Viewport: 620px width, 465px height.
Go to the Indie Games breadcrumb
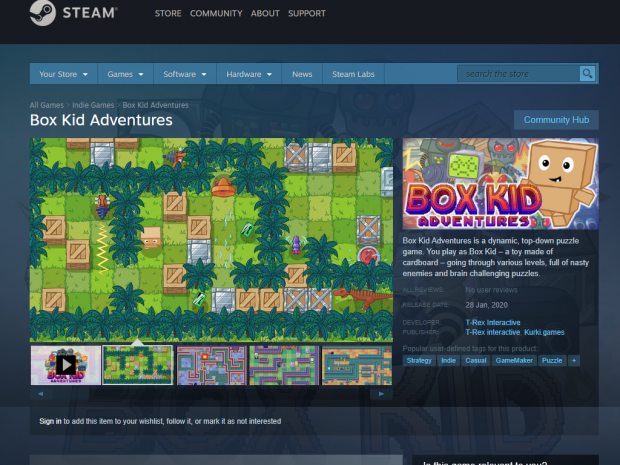pos(93,105)
